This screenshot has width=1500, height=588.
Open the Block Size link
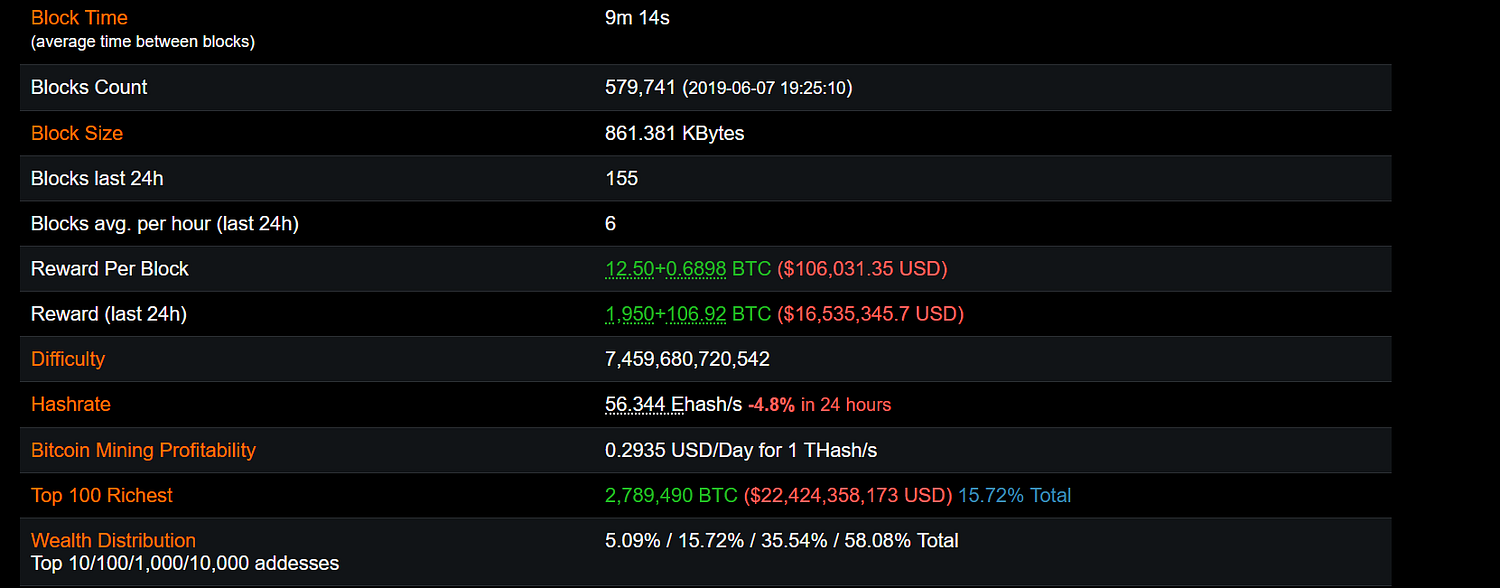click(x=77, y=133)
